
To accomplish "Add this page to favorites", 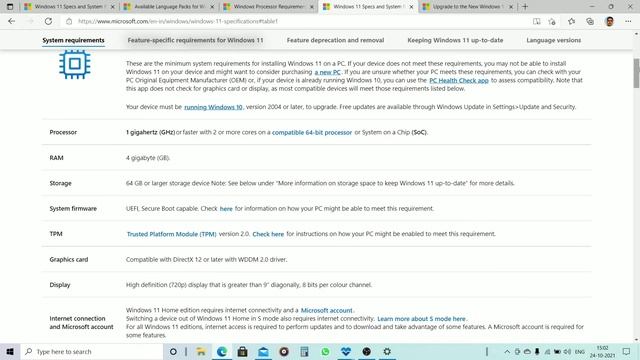I will pyautogui.click(x=552, y=21).
